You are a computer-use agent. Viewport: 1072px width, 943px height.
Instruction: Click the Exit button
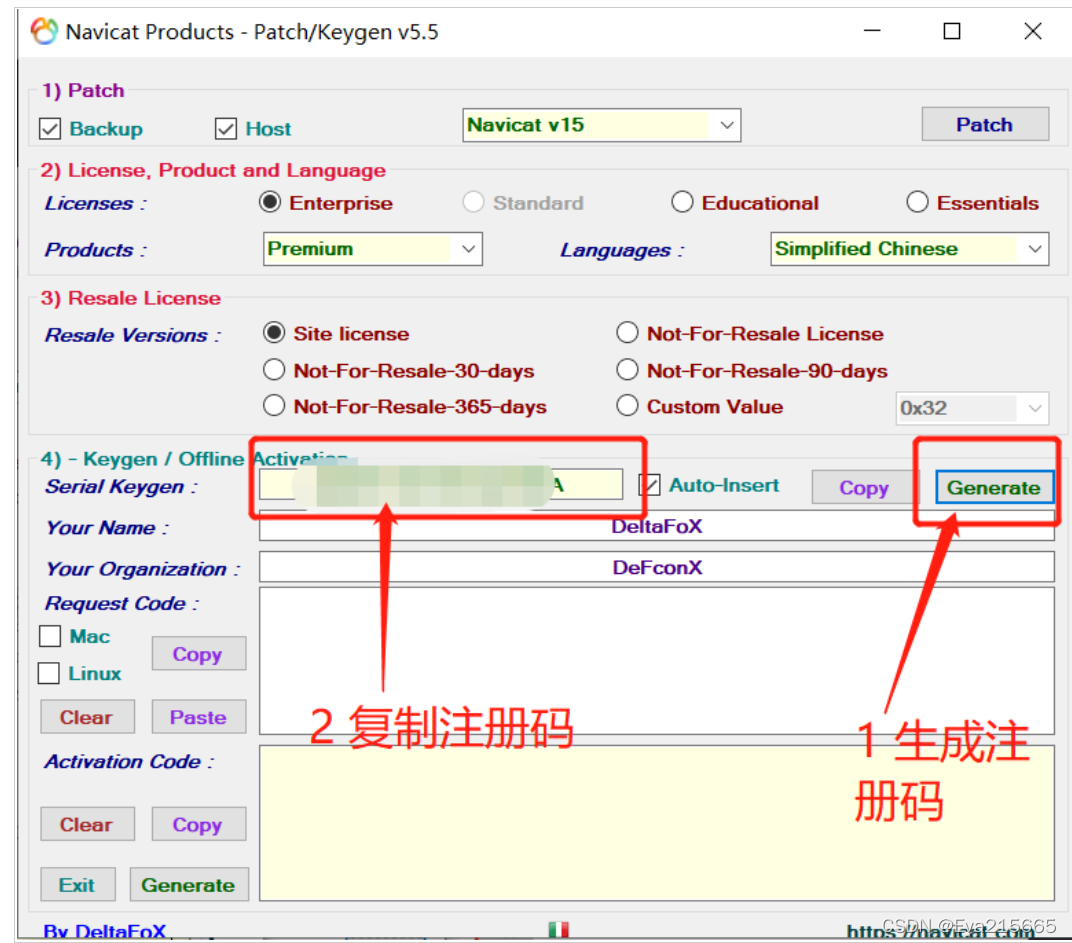coord(77,885)
